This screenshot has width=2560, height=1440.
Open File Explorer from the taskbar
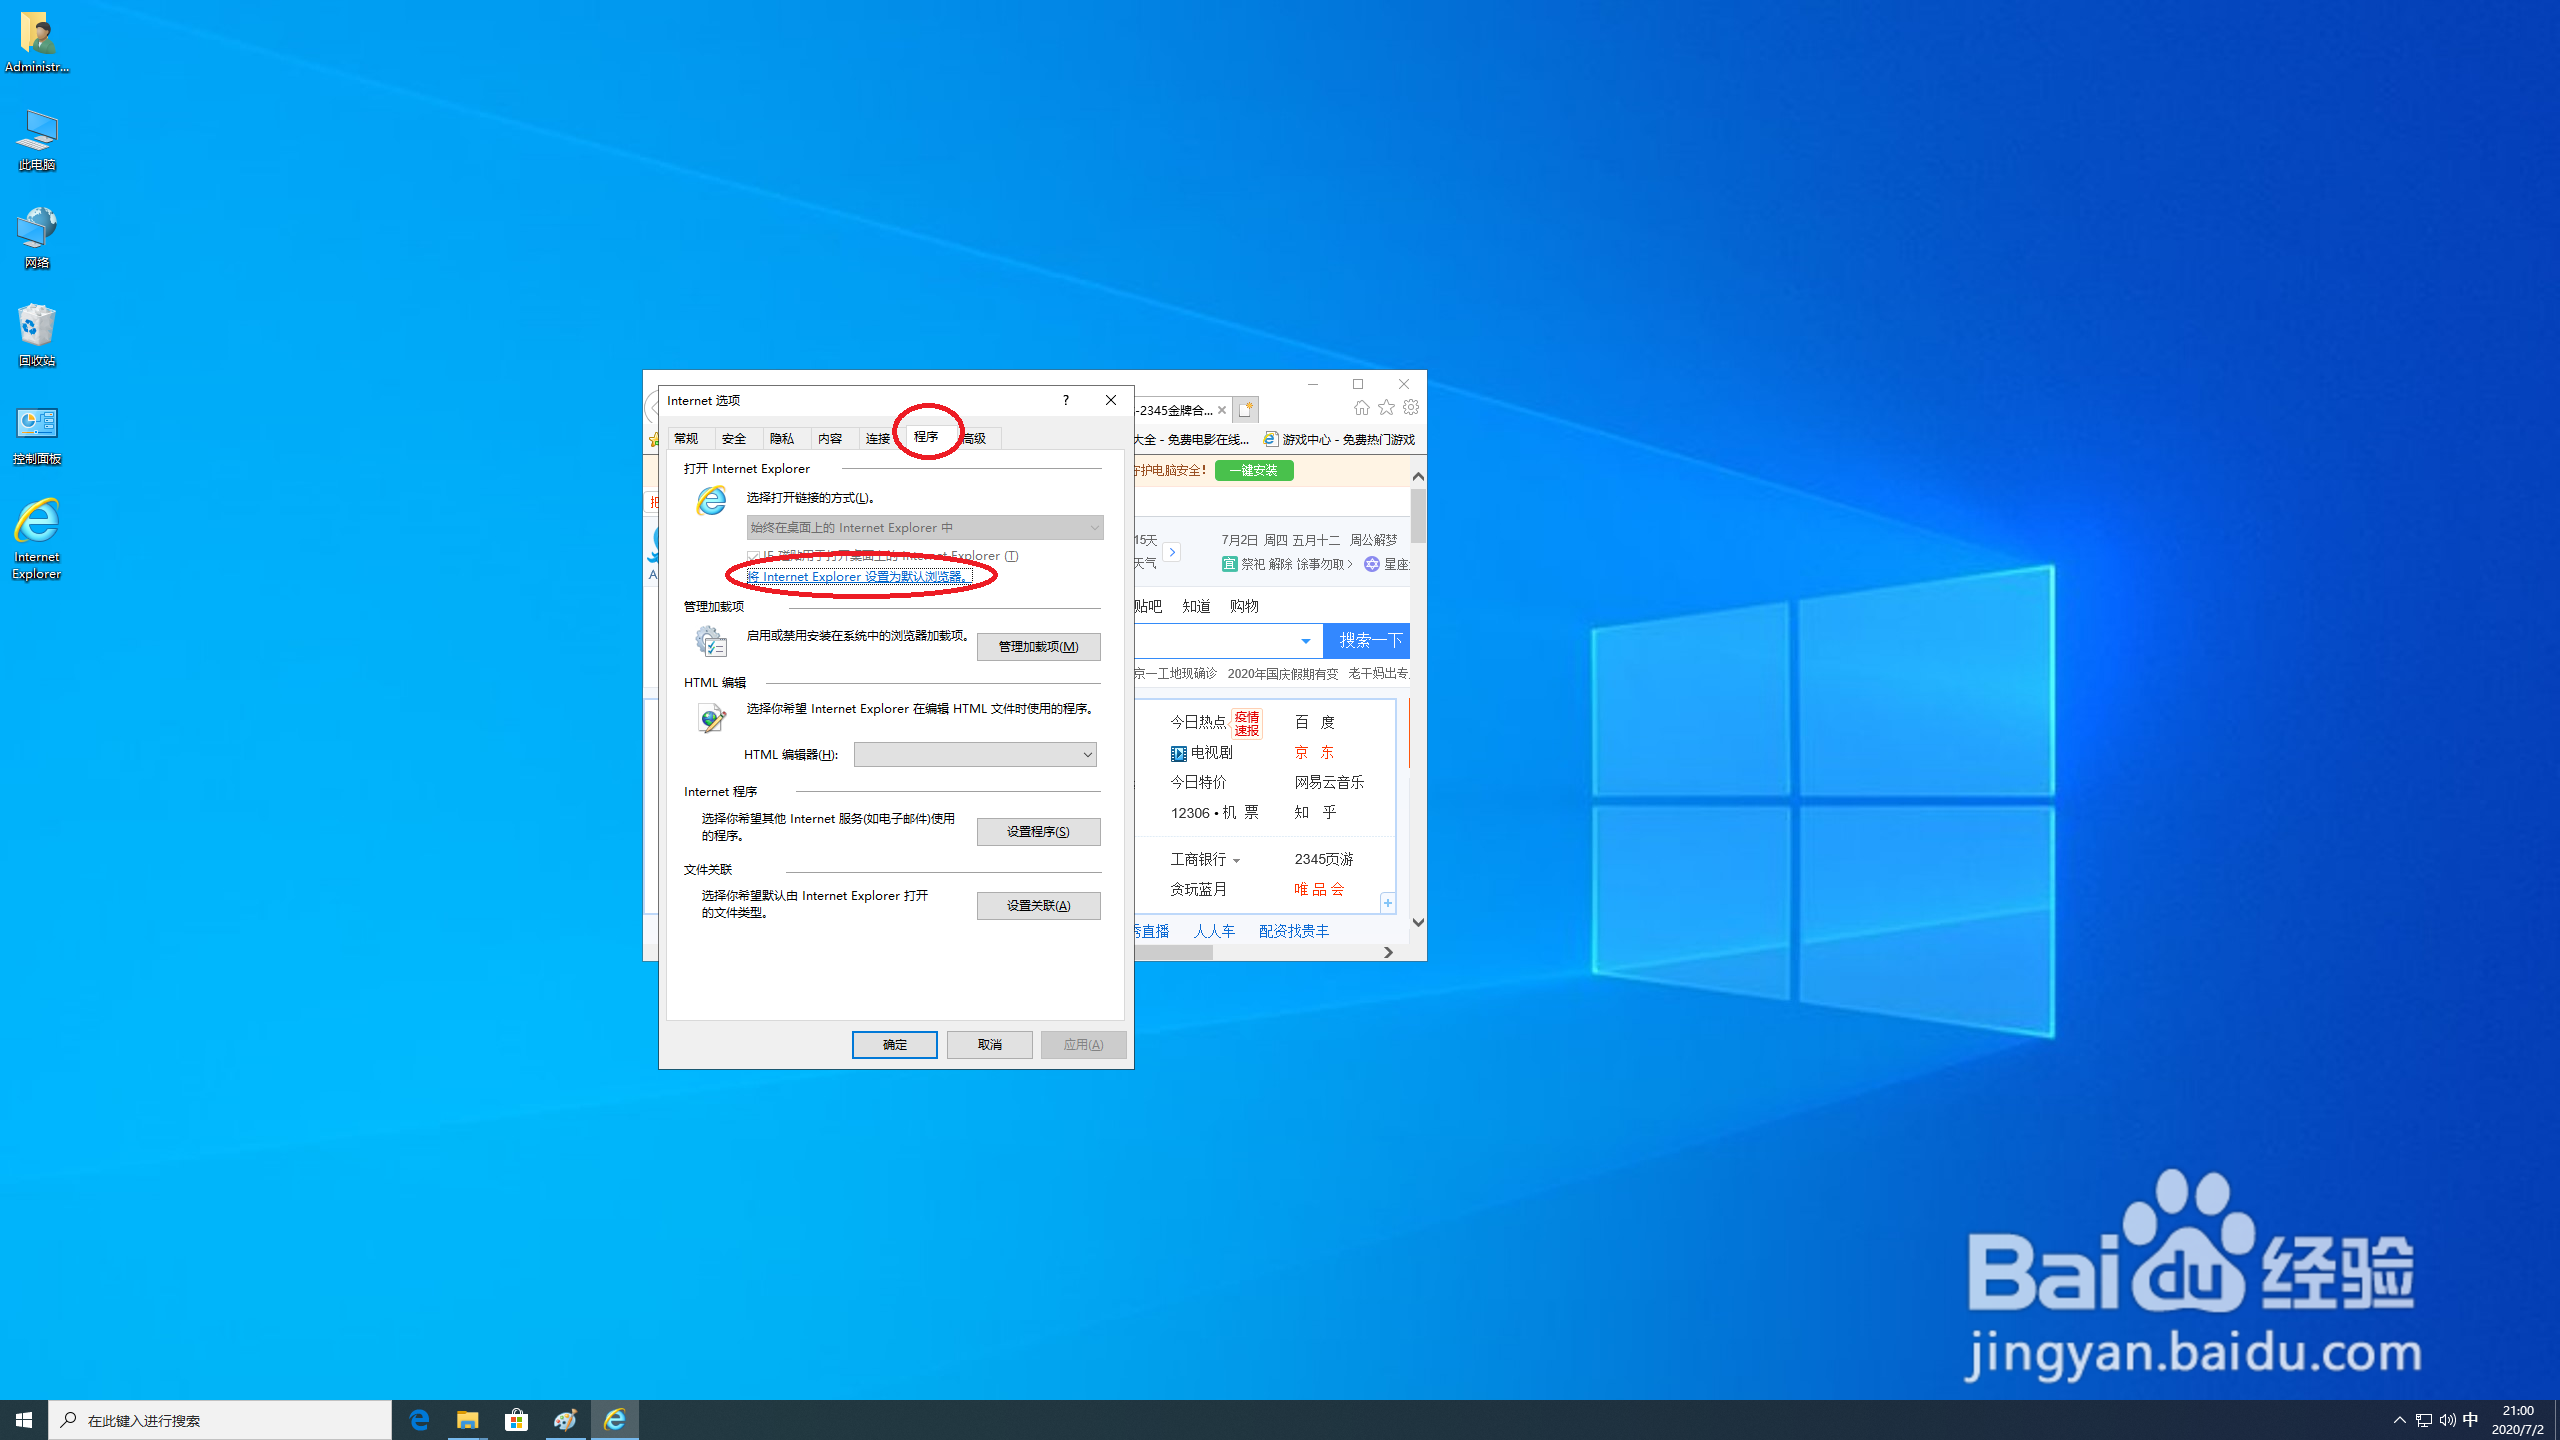(x=467, y=1419)
